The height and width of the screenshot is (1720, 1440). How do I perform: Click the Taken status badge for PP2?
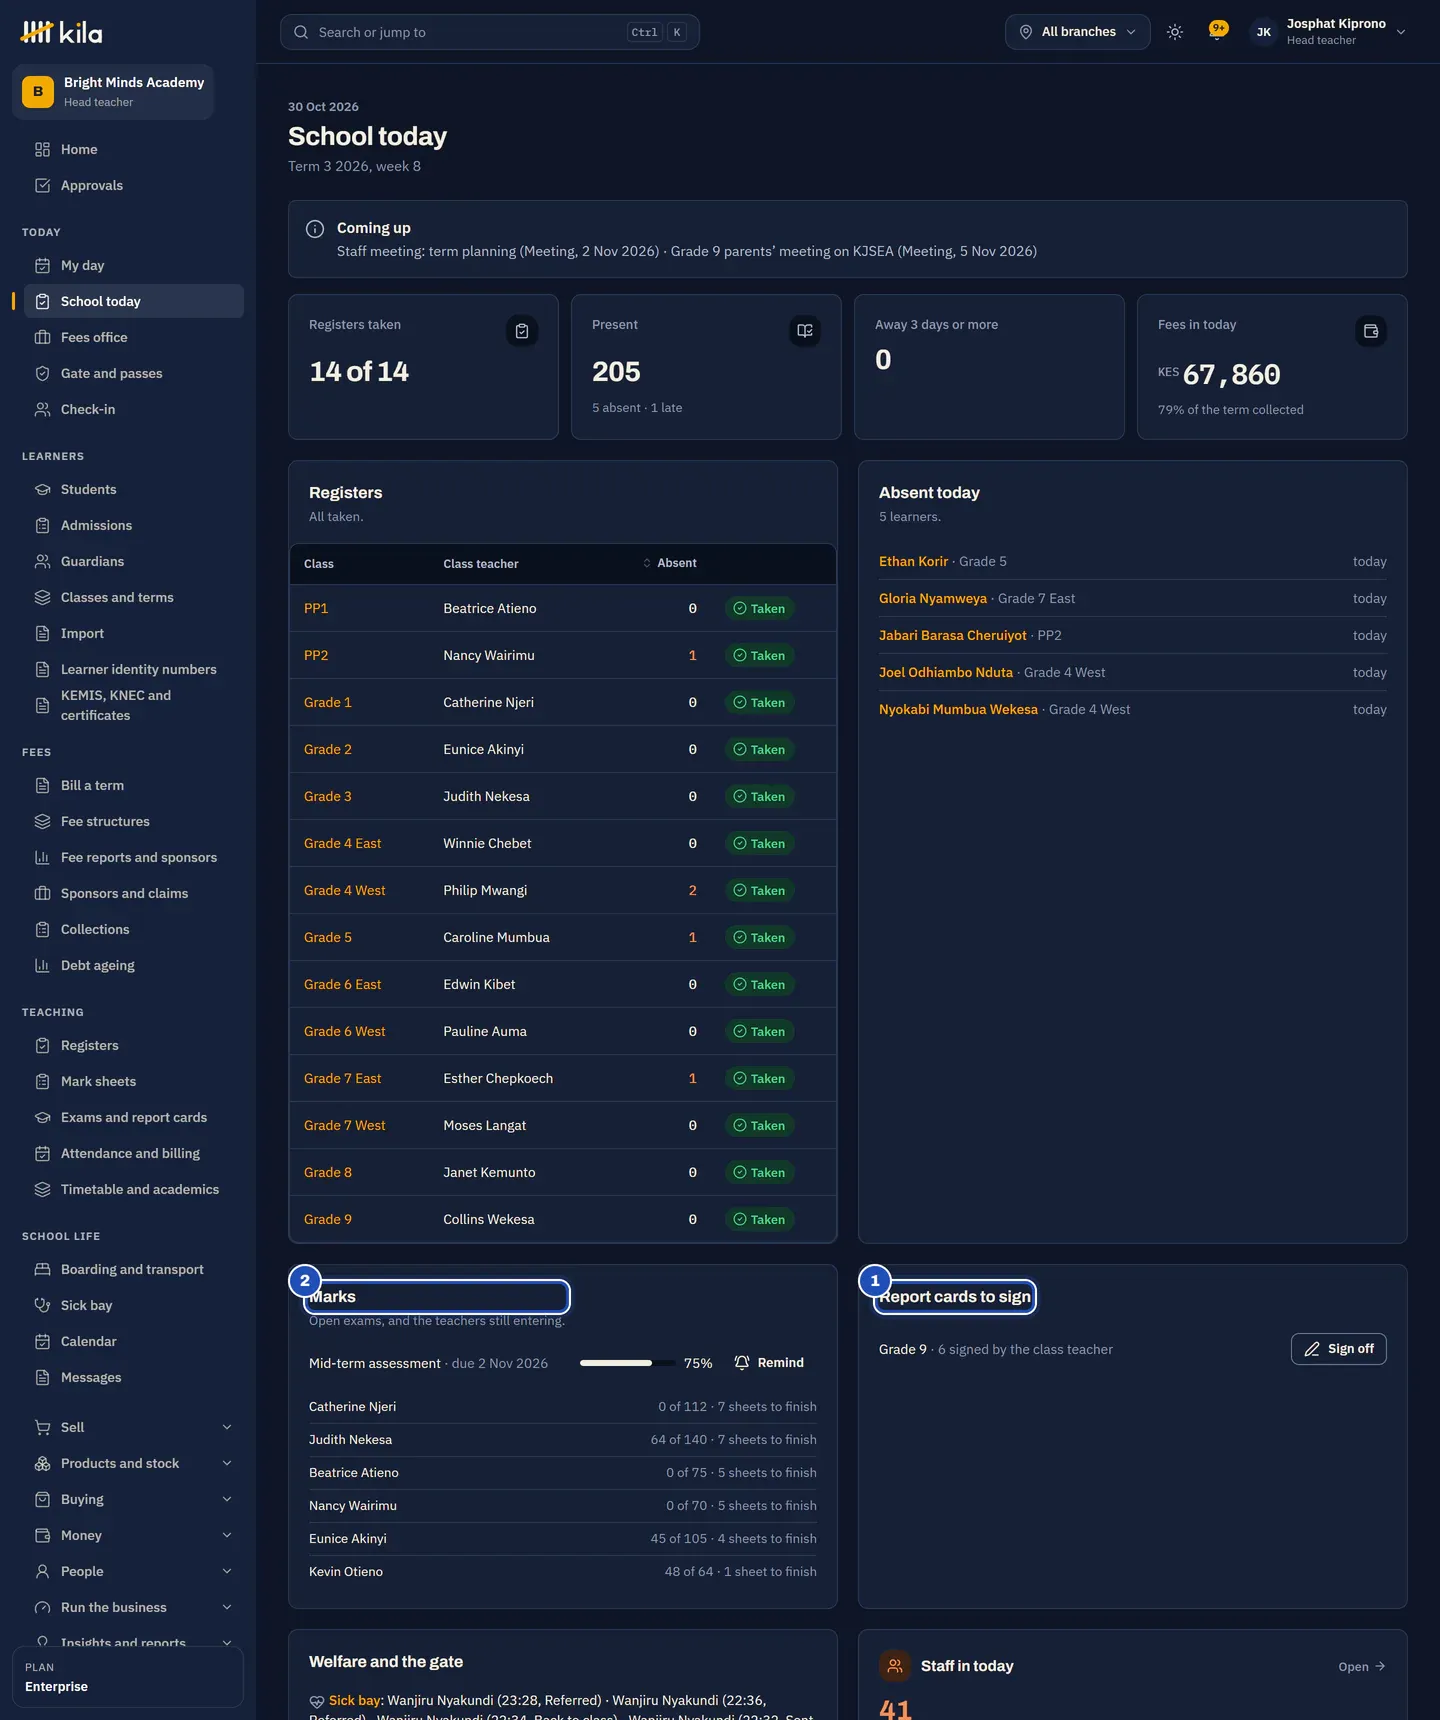click(759, 656)
